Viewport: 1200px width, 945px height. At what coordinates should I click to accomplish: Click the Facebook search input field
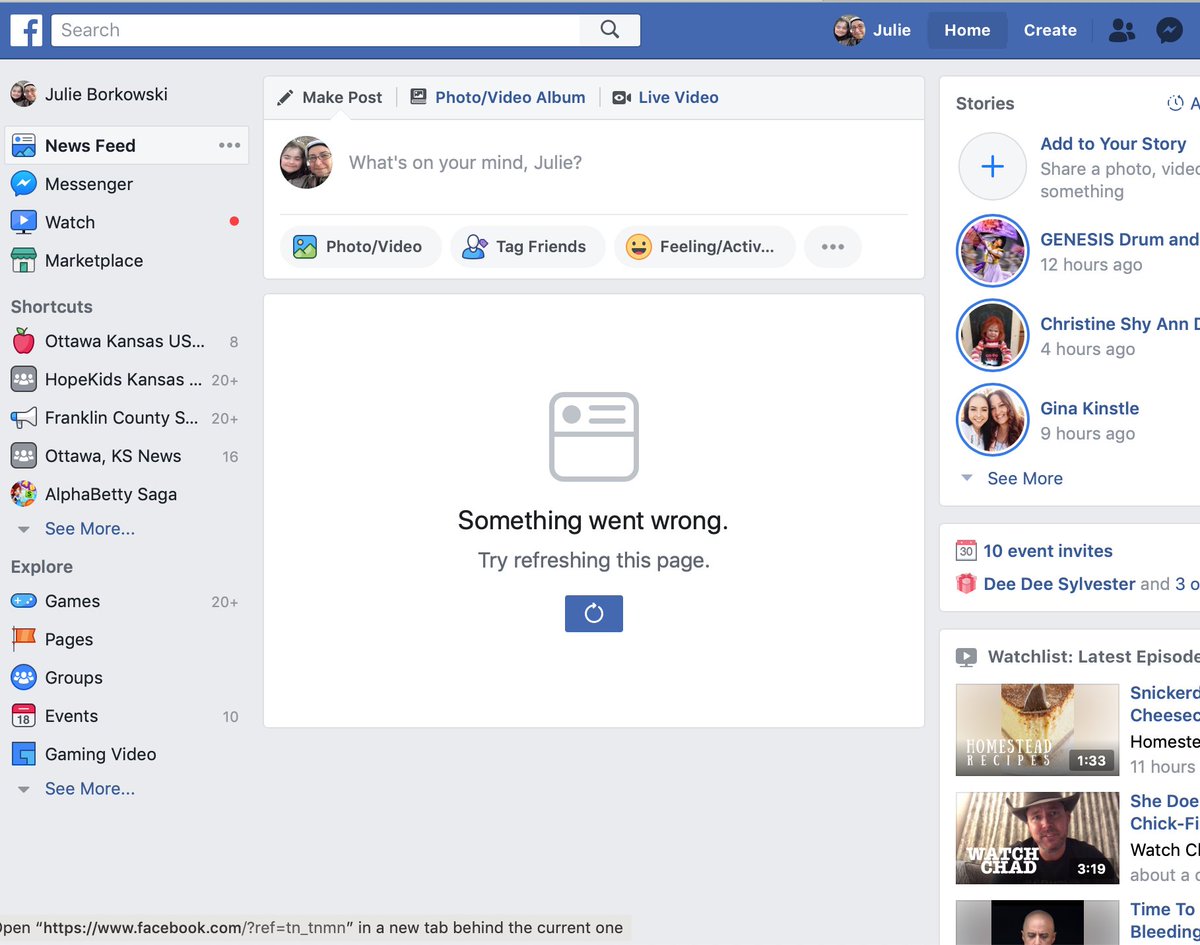point(316,30)
